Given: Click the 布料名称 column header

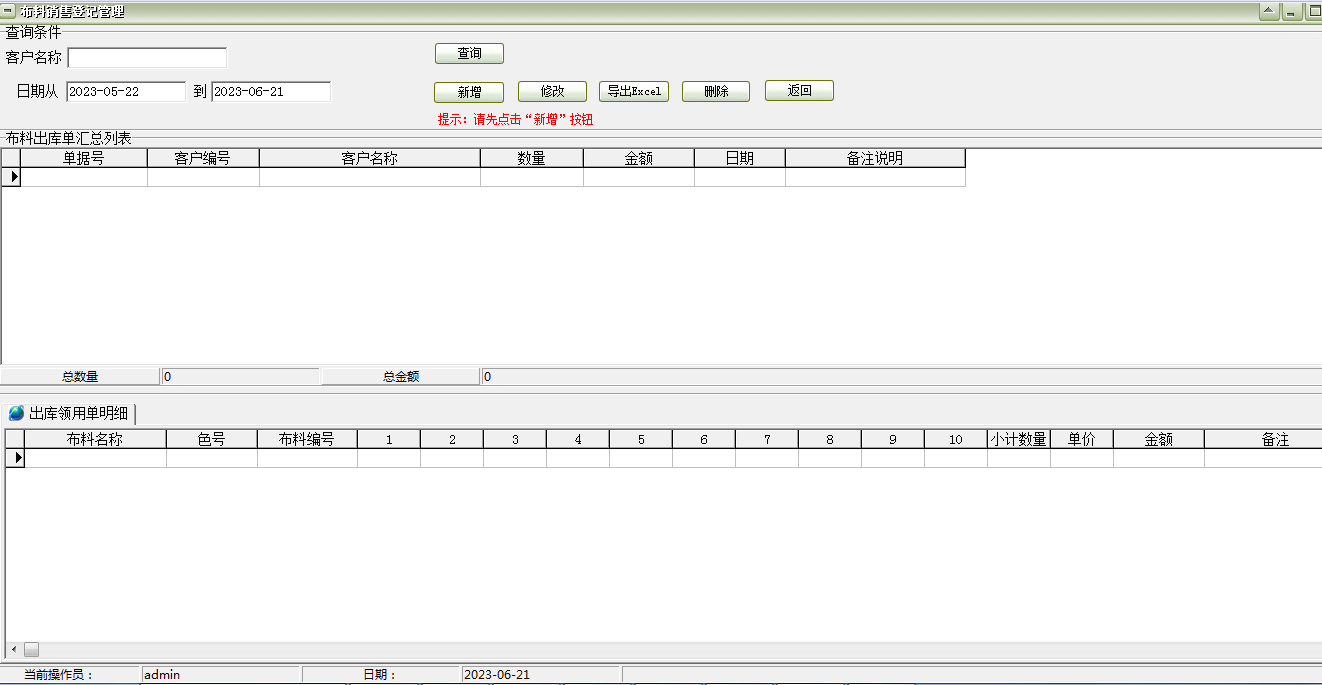Looking at the screenshot, I should 95,439.
